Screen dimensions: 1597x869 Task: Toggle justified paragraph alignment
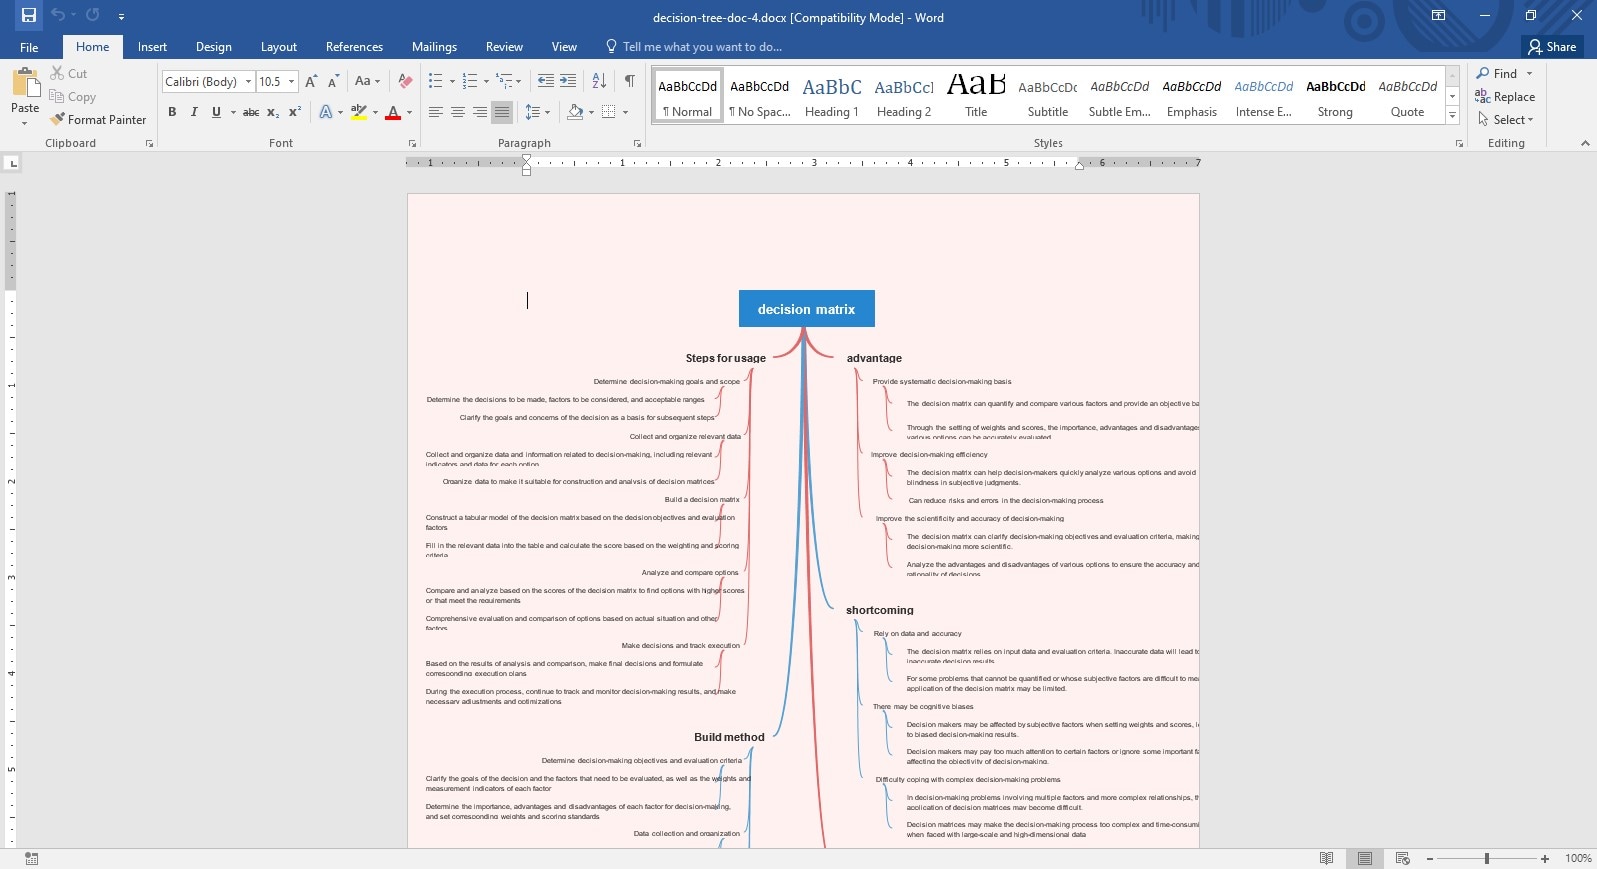tap(502, 112)
